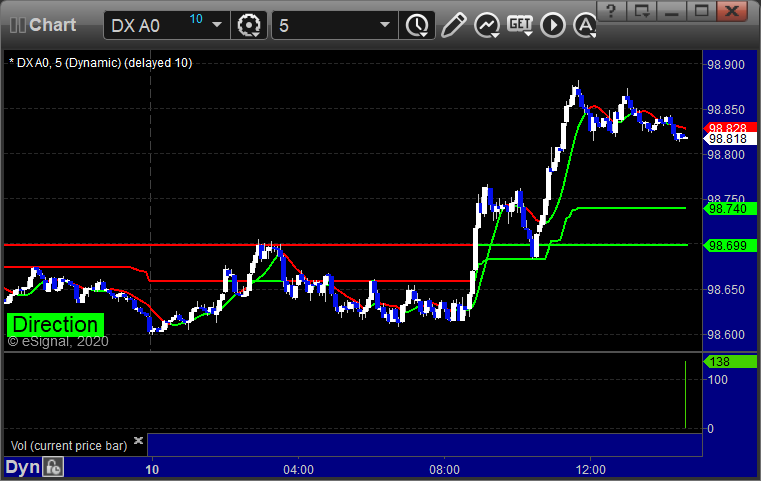Click the green 98.740 price tag
Image resolution: width=761 pixels, height=481 pixels.
coord(729,209)
